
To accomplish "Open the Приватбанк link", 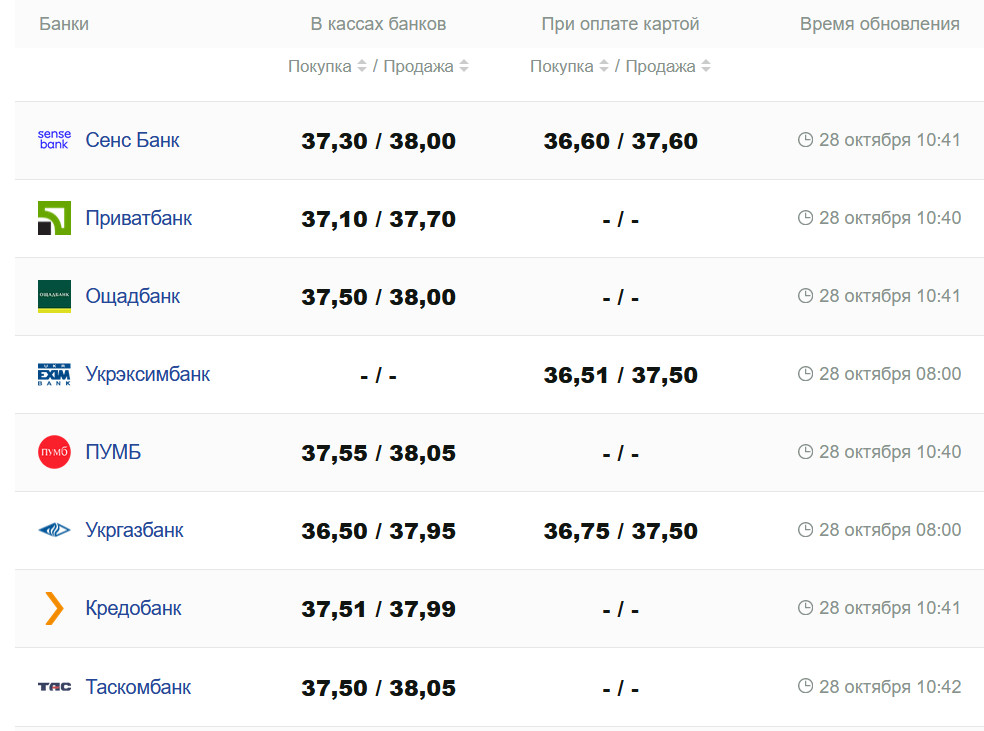I will [139, 218].
